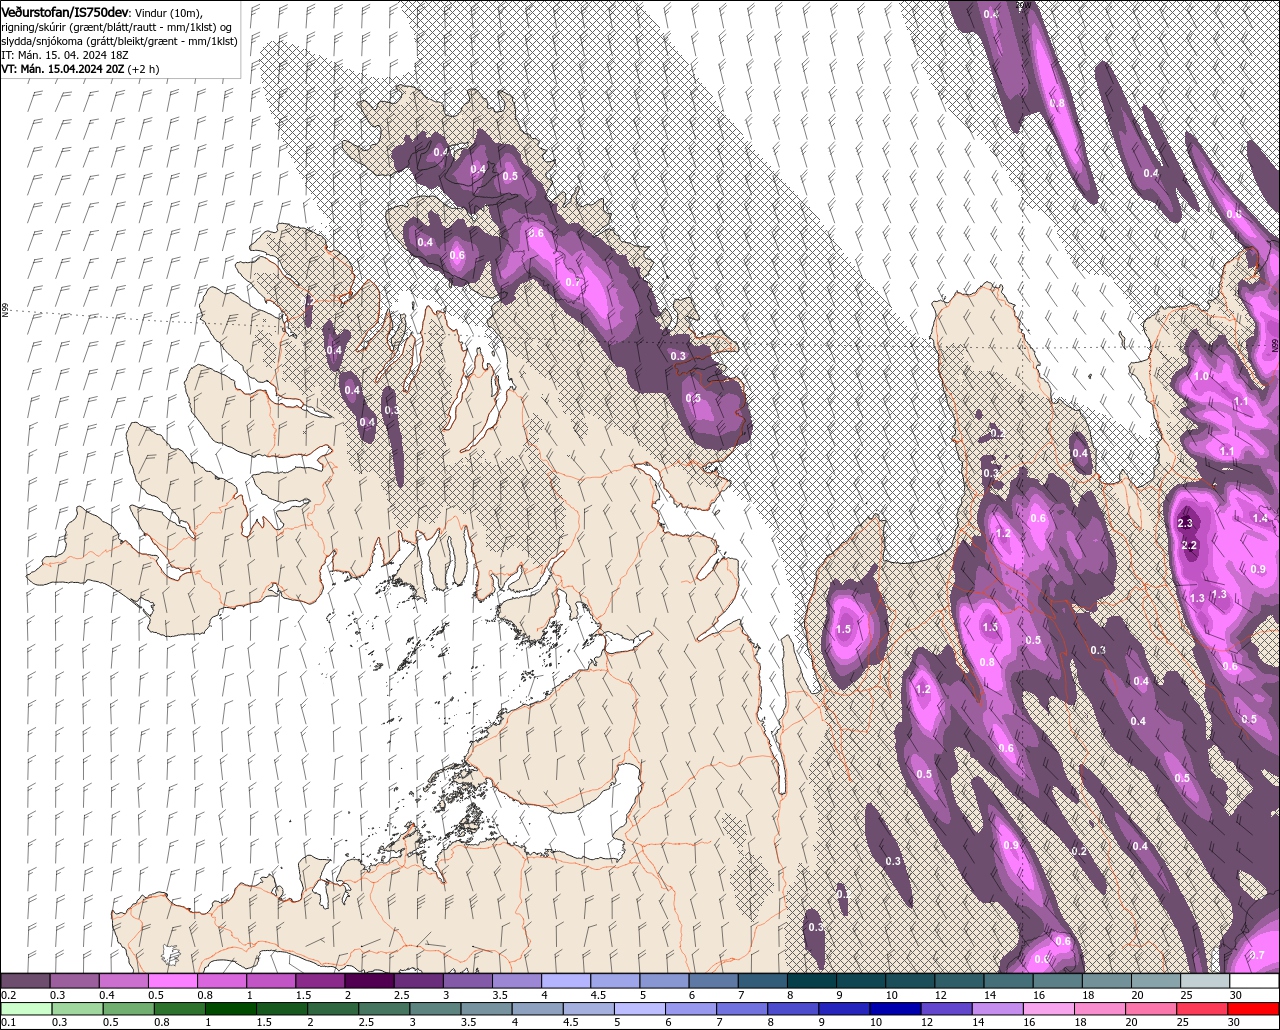Click the '(+2 h)' forecast offset text
This screenshot has height=1030, width=1280.
tap(143, 69)
